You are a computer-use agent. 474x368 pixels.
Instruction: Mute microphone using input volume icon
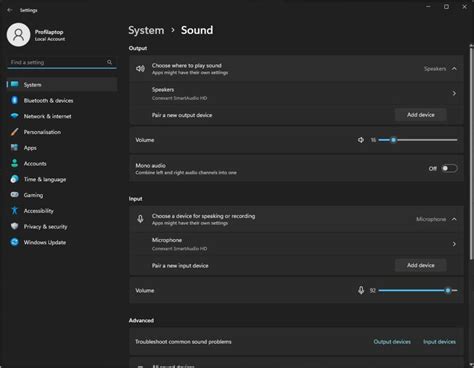[361, 290]
